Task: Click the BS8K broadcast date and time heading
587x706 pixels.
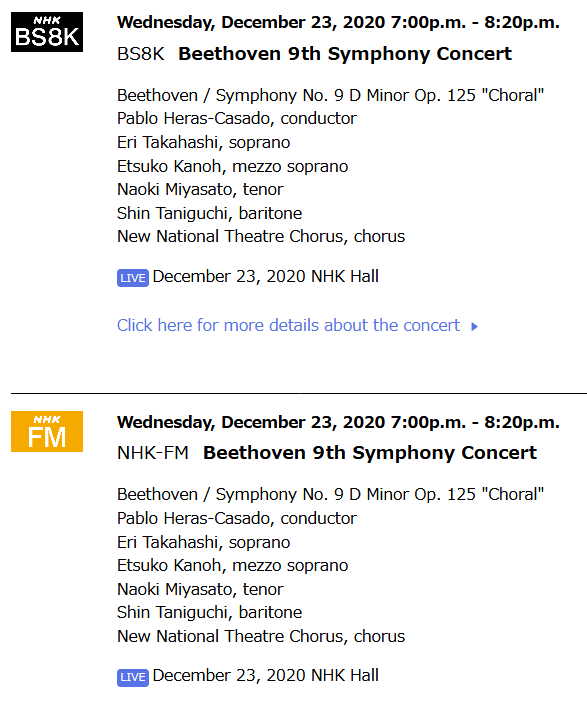Action: [x=339, y=22]
